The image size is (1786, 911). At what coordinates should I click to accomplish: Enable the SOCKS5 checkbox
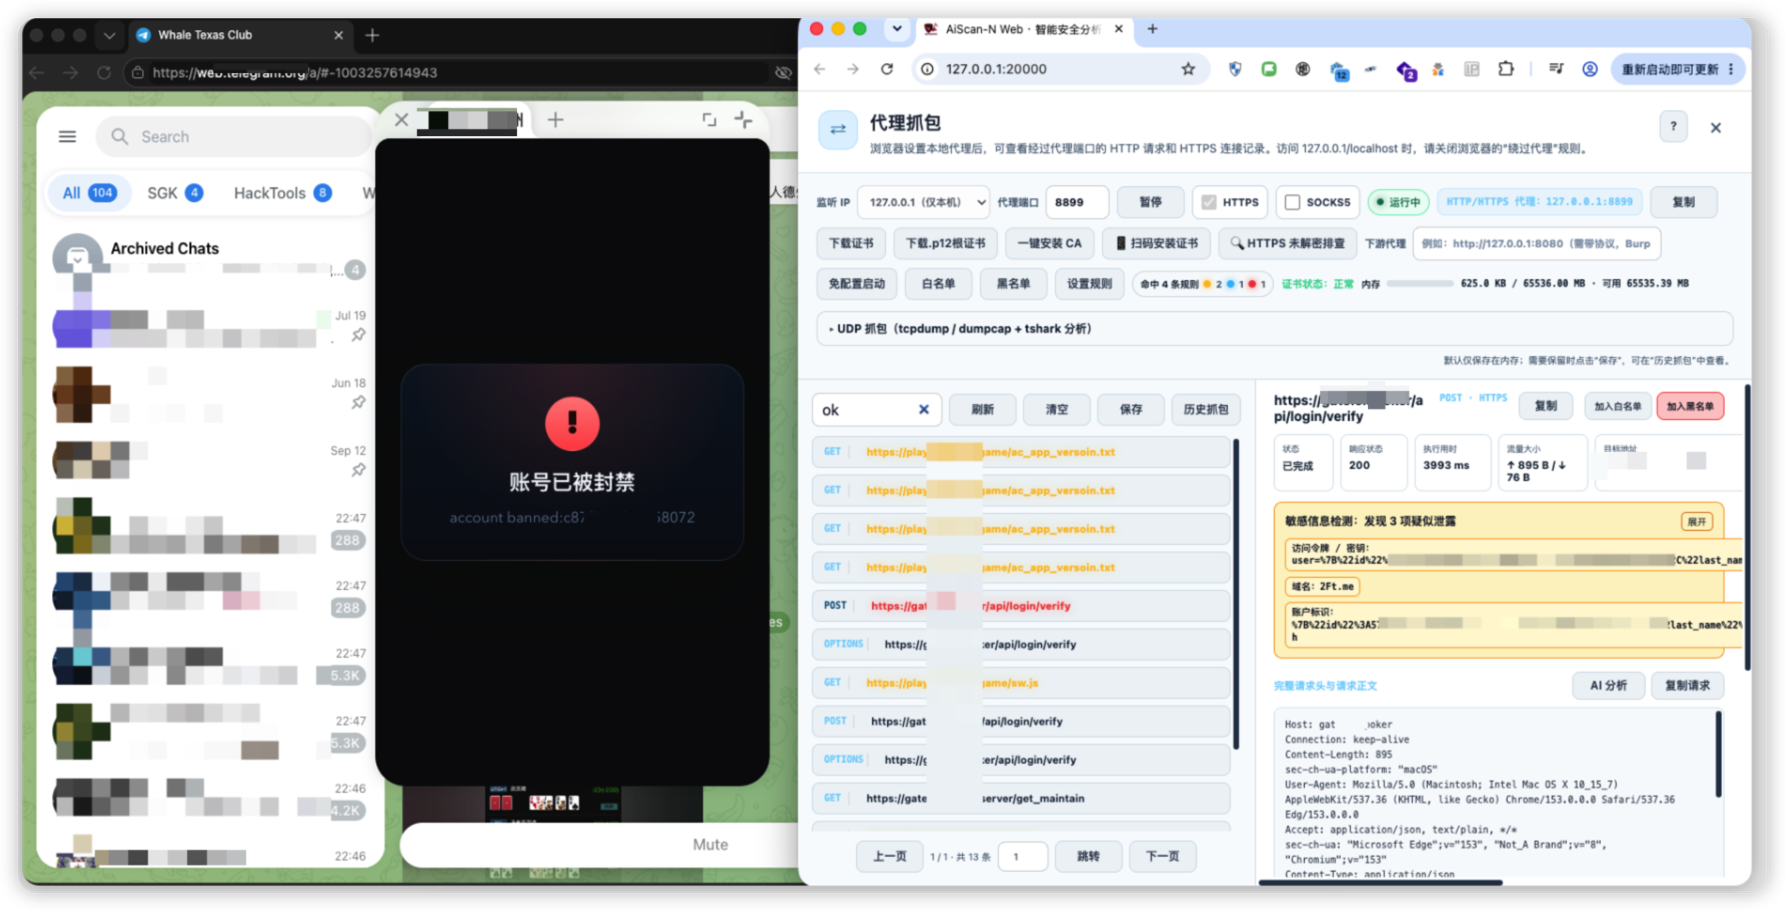(x=1292, y=202)
